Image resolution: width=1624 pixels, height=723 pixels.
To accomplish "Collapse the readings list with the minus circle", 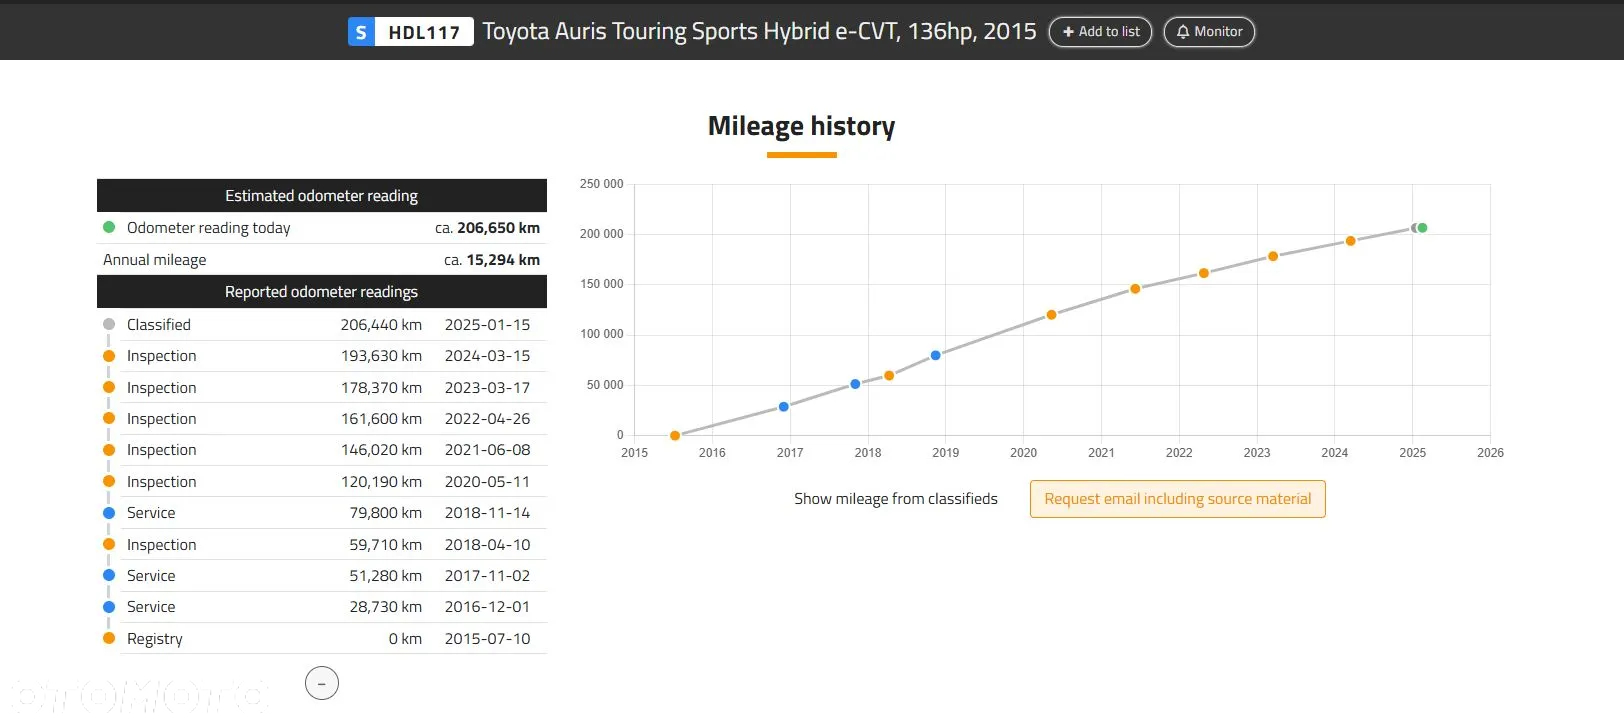I will point(321,683).
